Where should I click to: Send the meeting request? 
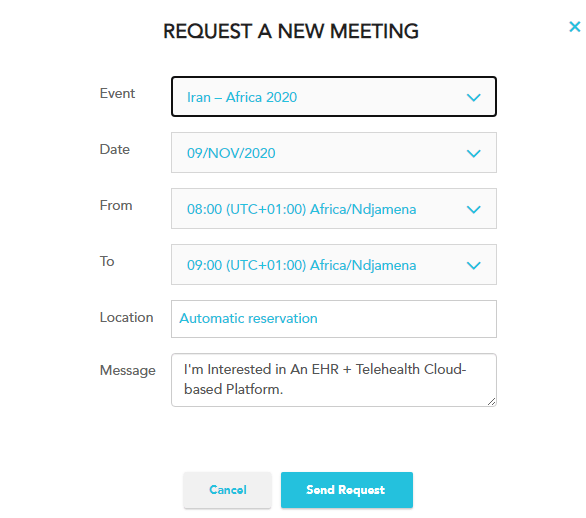[347, 490]
